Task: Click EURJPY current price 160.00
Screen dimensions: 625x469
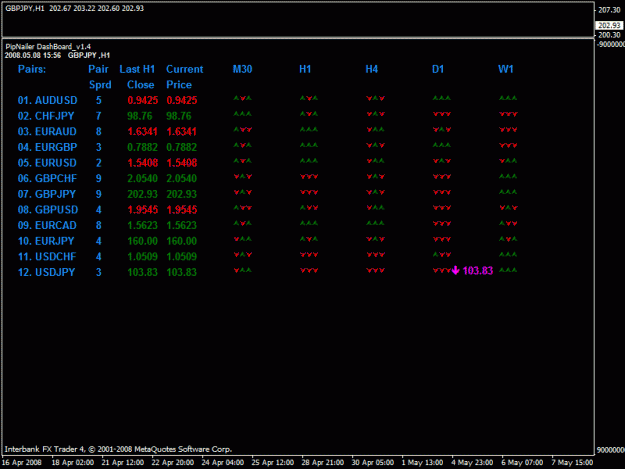Action: click(x=181, y=241)
